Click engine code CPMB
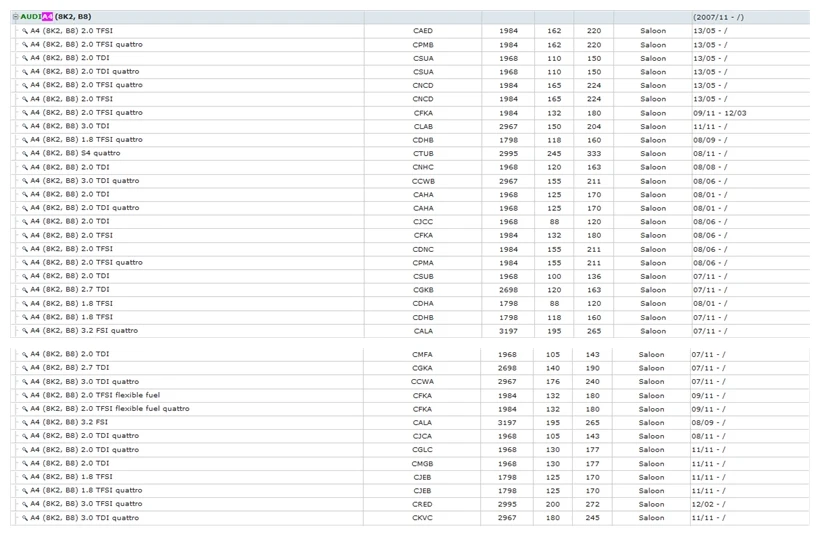The image size is (820, 536). tap(423, 45)
